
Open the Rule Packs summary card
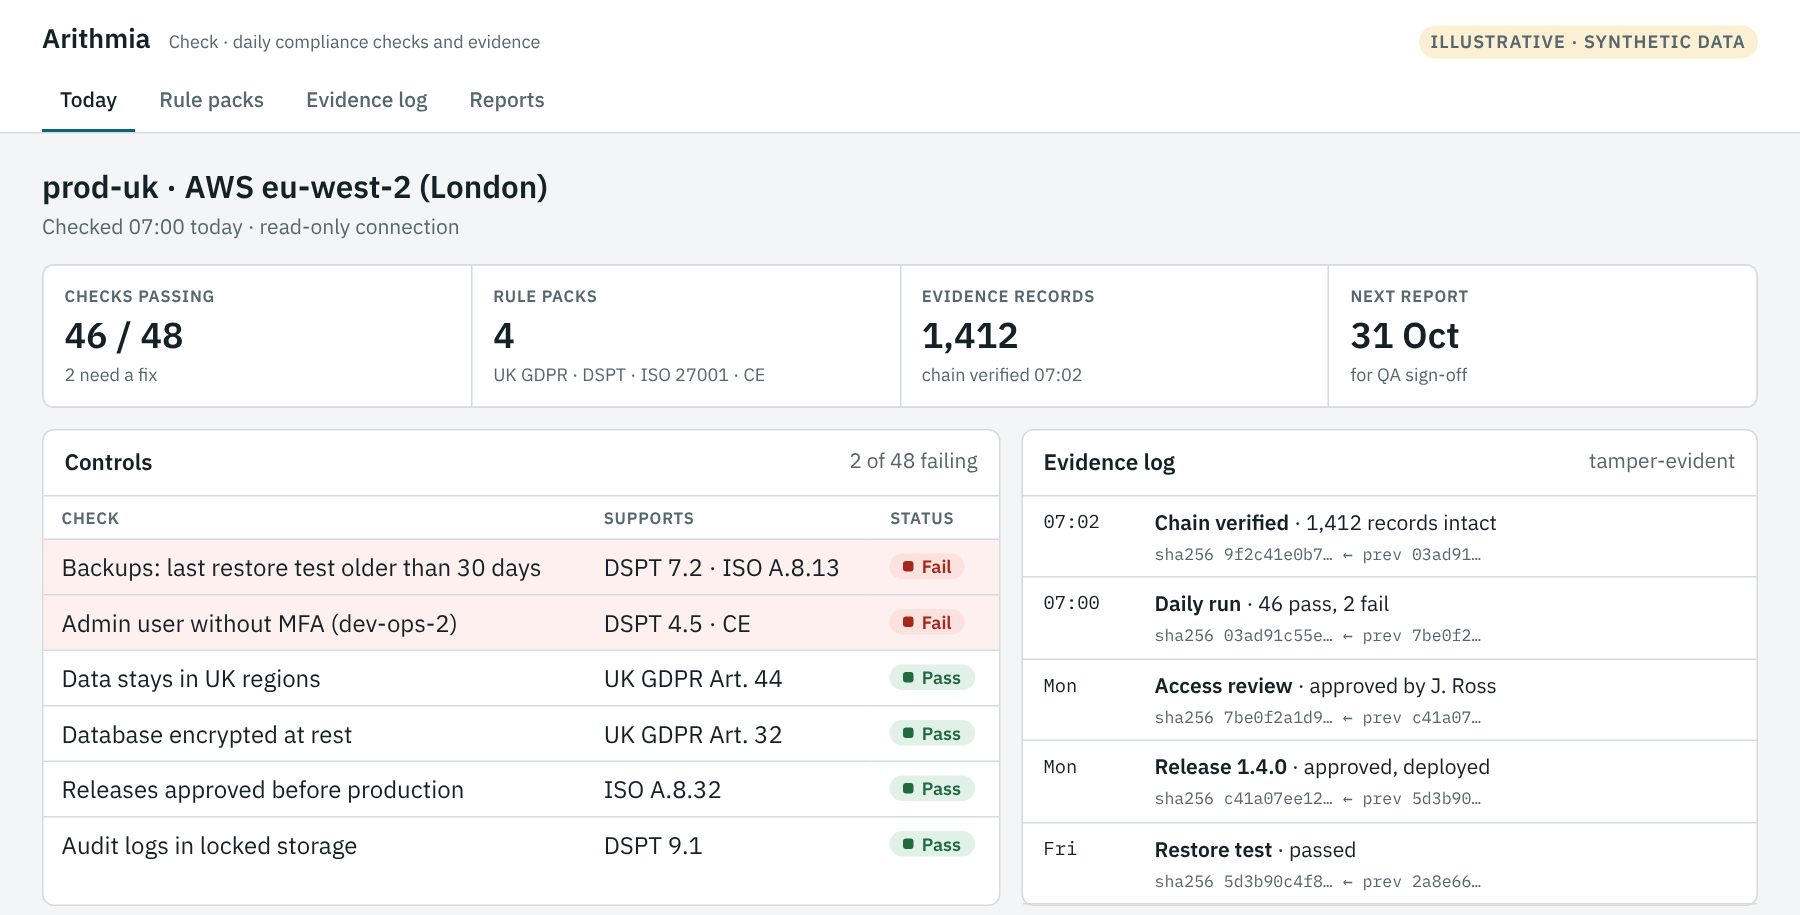(686, 336)
